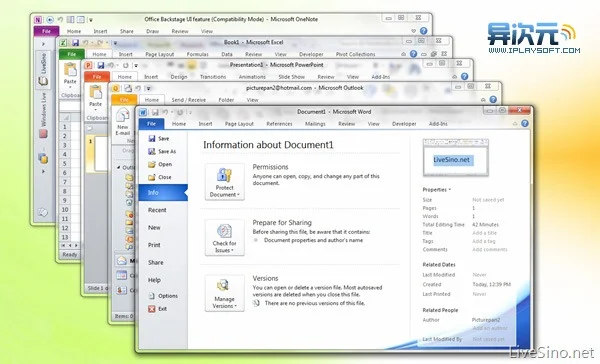
Task: Open Manage Versions dropdown button
Action: point(225,293)
